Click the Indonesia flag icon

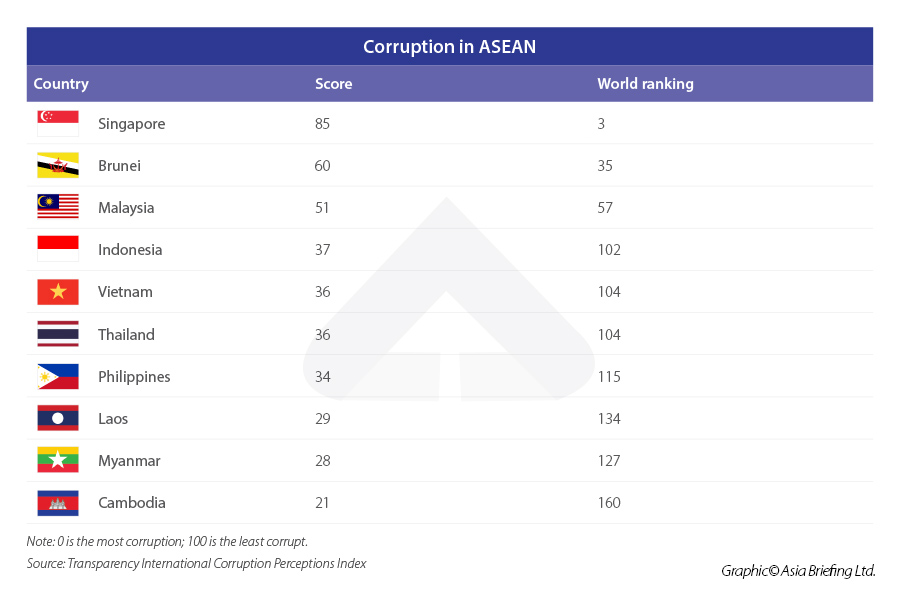tap(58, 250)
